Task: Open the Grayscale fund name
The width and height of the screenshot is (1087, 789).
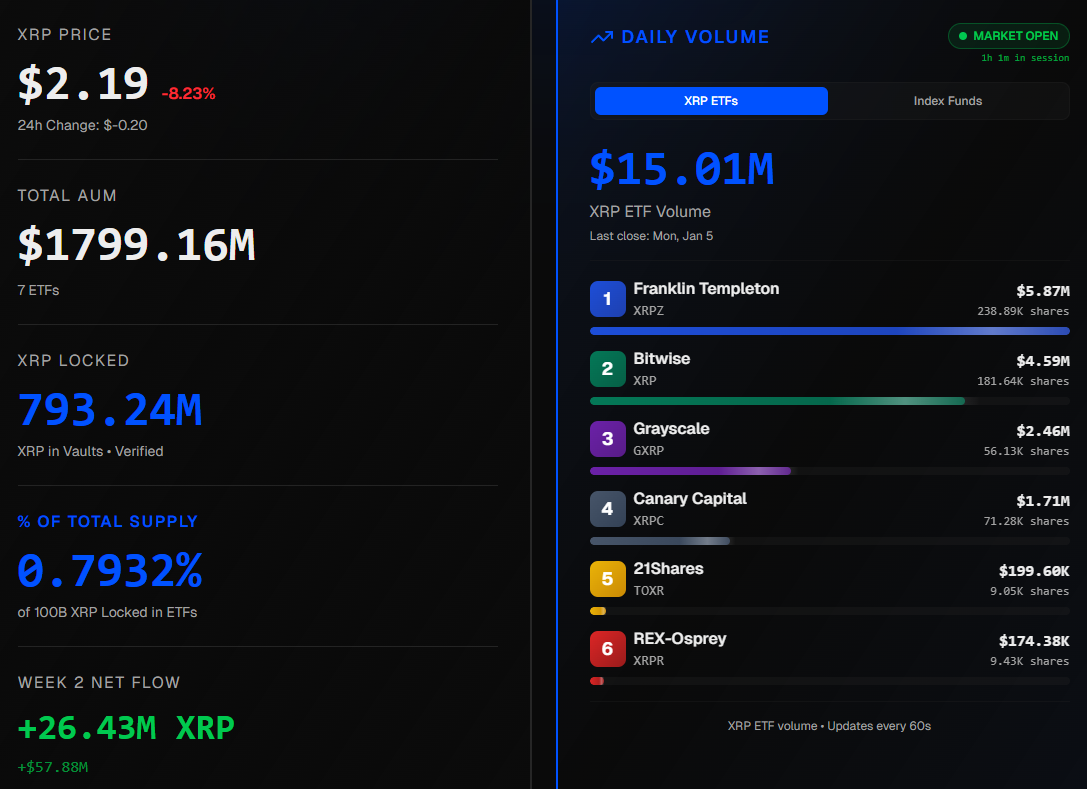Action: pos(671,428)
